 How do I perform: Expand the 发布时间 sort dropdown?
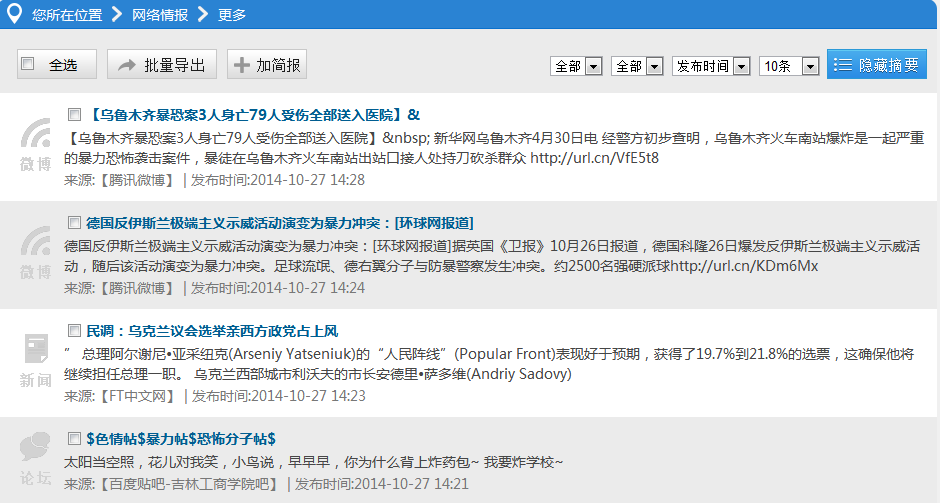711,66
